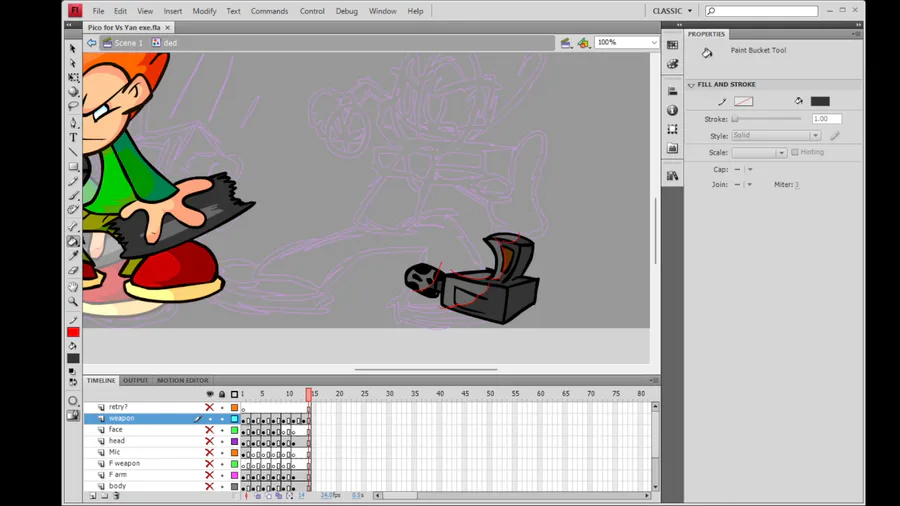Click the Miter value field
Image resolution: width=900 pixels, height=506 pixels.
click(x=797, y=185)
